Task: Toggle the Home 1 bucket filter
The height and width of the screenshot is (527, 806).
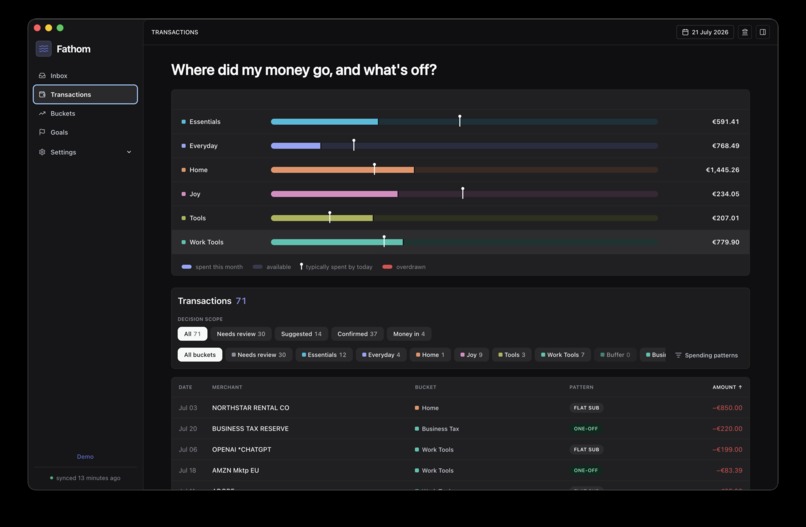Action: (430, 355)
